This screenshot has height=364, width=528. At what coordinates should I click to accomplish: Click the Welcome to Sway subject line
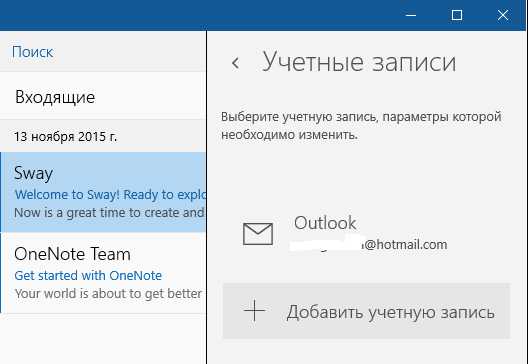[x=110, y=195]
